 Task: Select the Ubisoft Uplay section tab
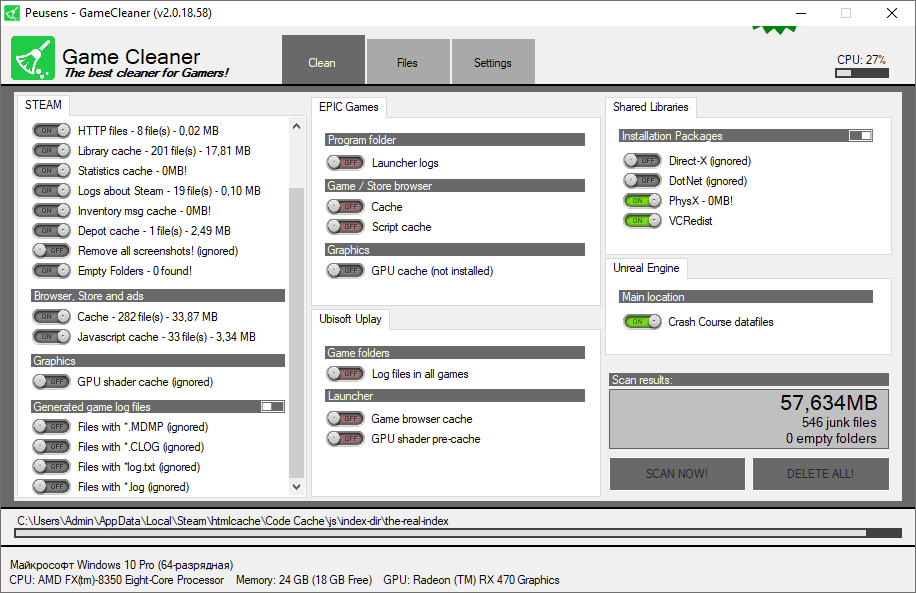350,319
